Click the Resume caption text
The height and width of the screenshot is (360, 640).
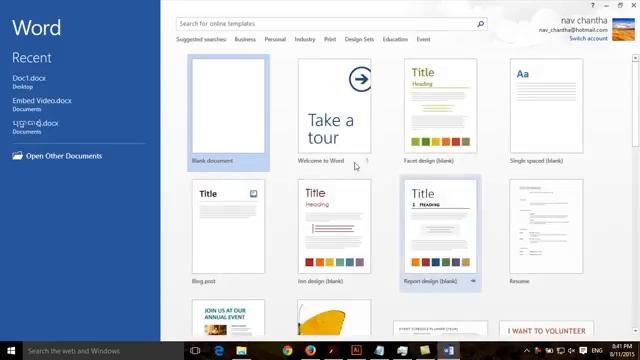[519, 281]
